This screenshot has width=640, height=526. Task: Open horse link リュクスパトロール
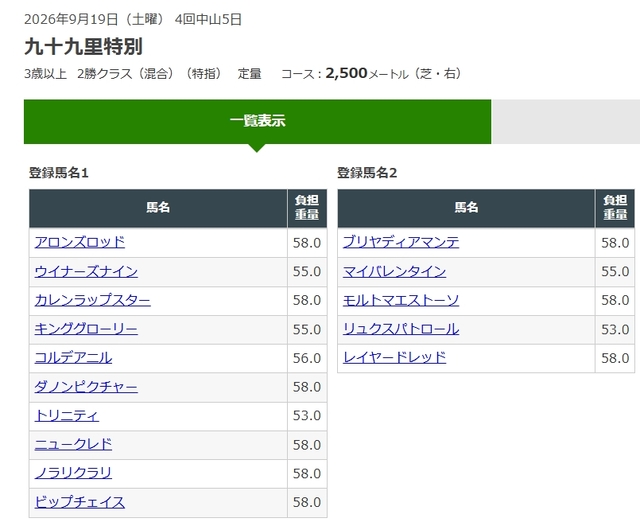(x=401, y=329)
